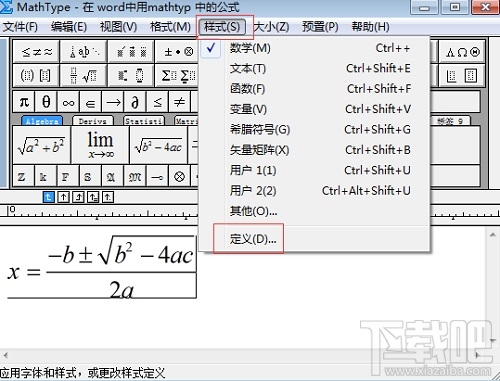
Task: Click the vertical scrollbar up arrow
Action: tap(493, 235)
